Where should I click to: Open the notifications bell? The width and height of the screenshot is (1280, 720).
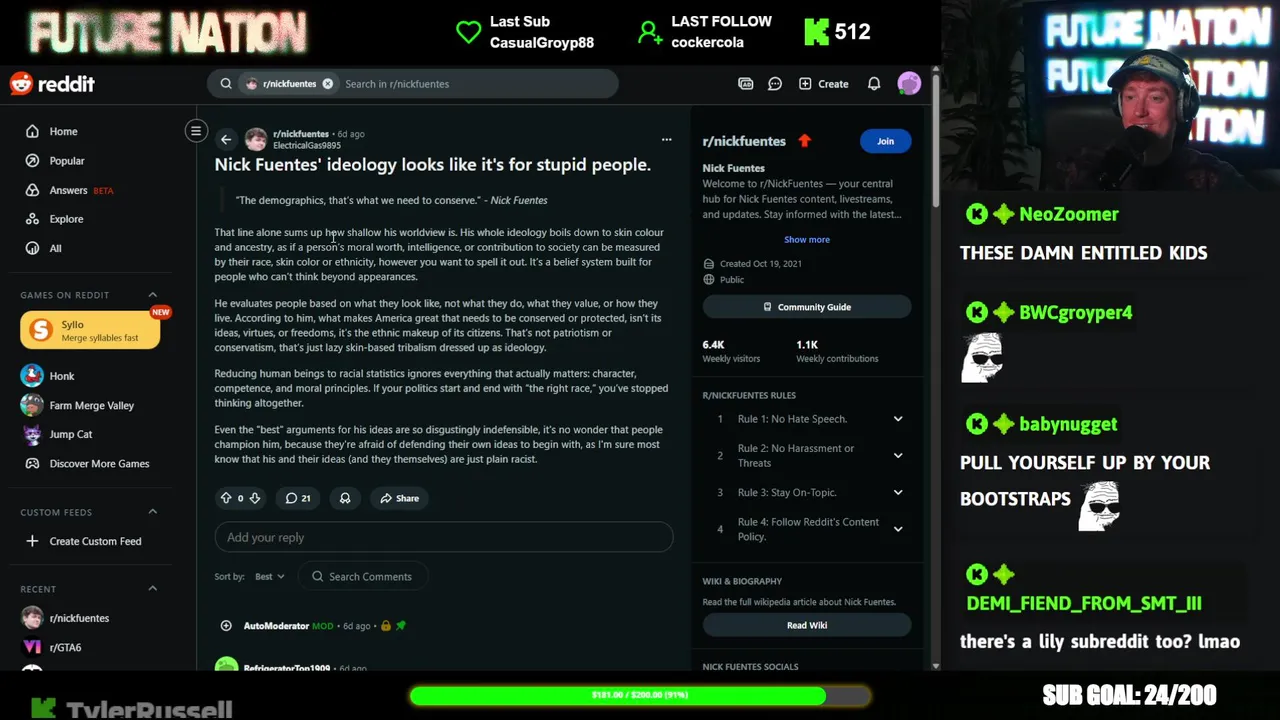[x=874, y=84]
